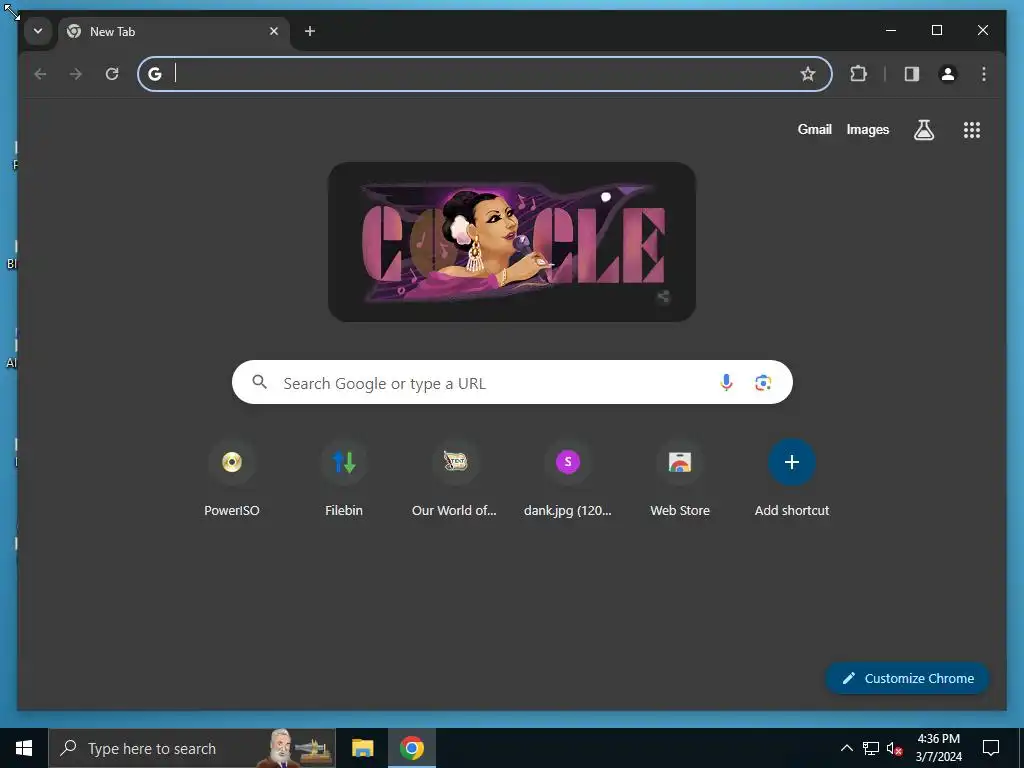
Task: Bookmark this tab with the star icon
Action: [808, 74]
